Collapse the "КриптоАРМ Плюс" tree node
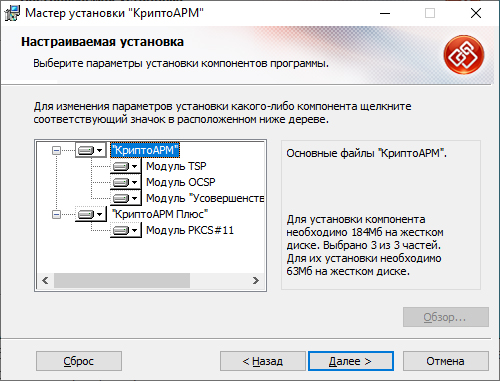Screen dimensions: 500x381 coord(56,214)
